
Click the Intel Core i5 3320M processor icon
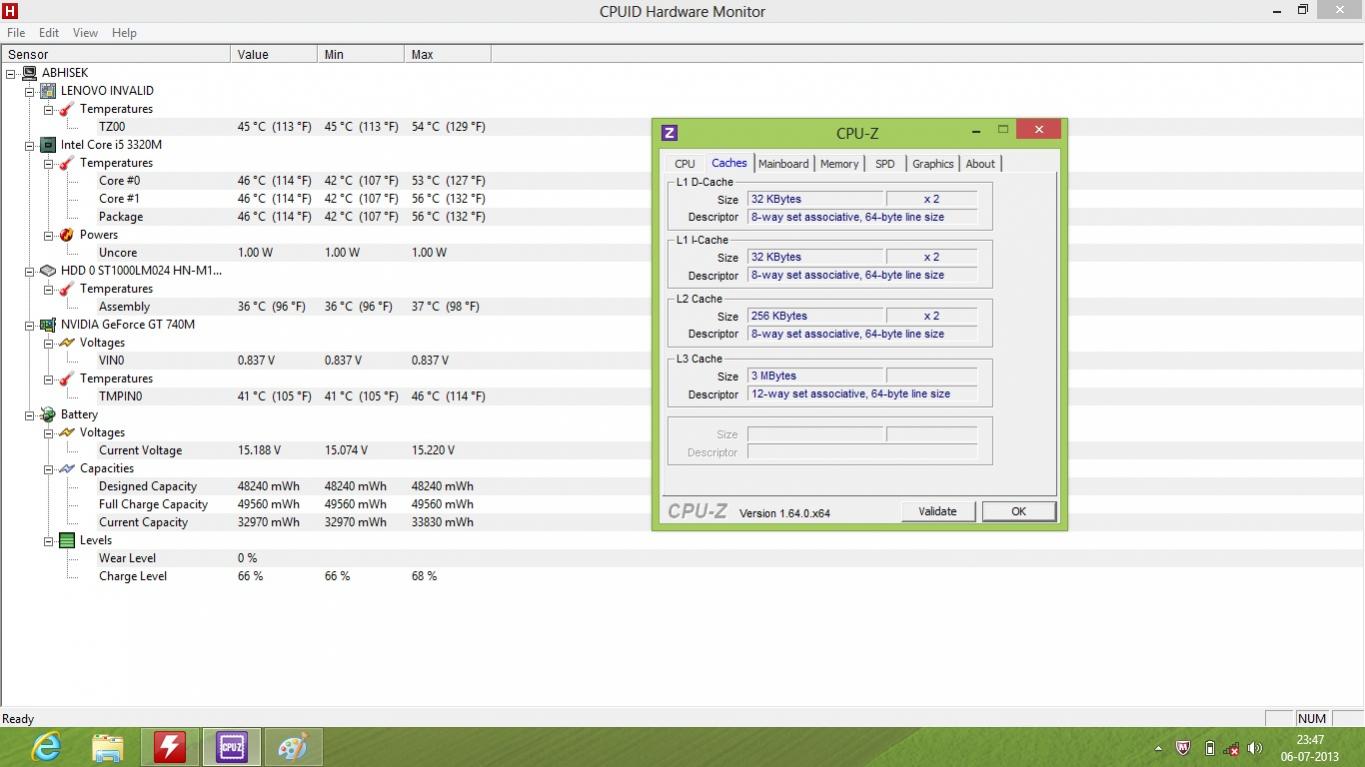coord(48,145)
